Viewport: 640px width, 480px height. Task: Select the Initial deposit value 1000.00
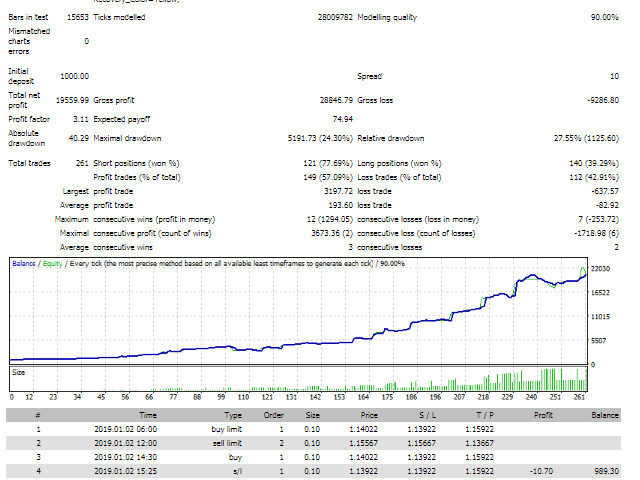74,76
